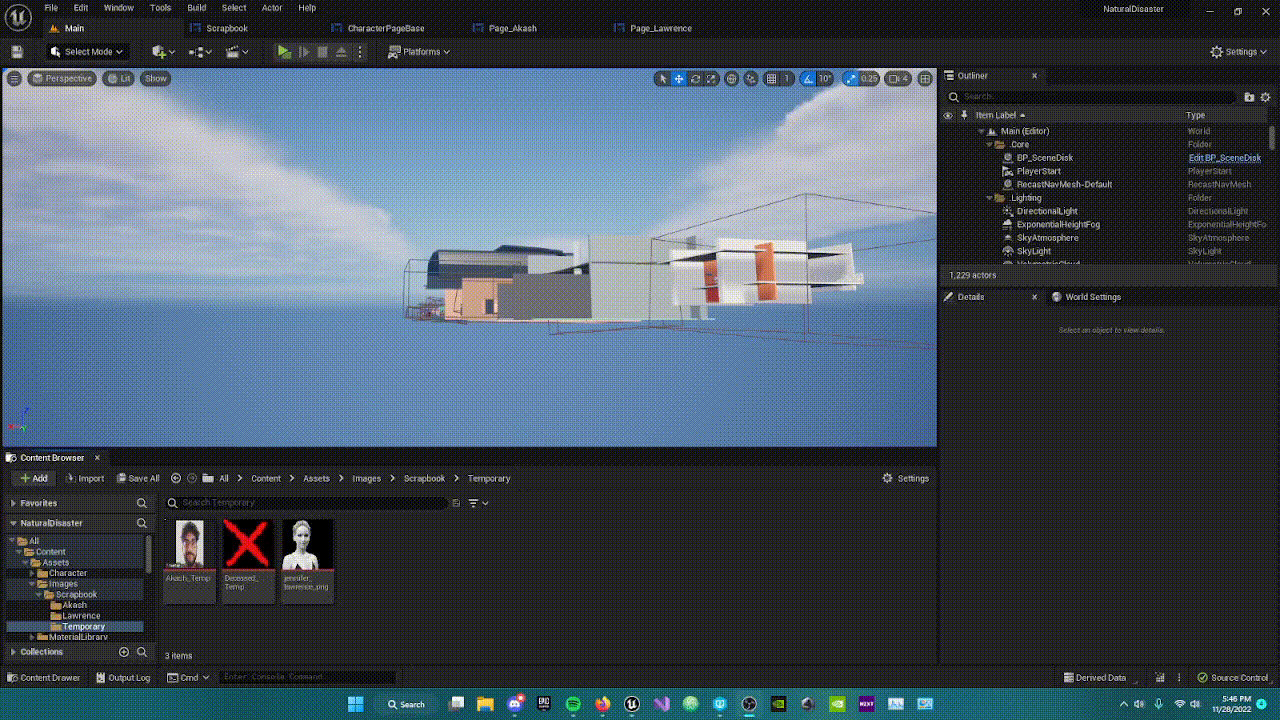Activate the Select objects tool in viewport
The height and width of the screenshot is (720, 1280).
662,78
